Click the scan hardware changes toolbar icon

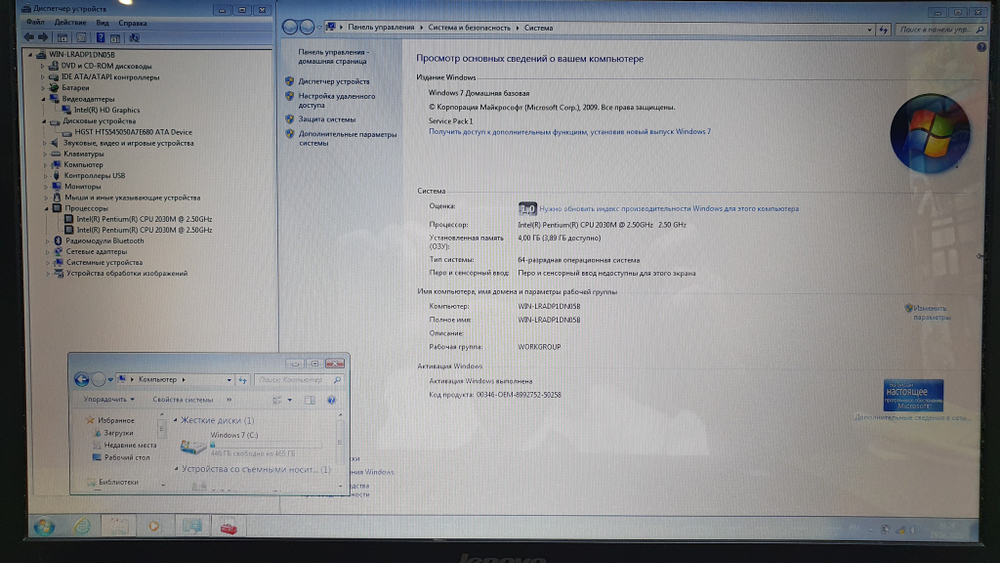pos(134,38)
